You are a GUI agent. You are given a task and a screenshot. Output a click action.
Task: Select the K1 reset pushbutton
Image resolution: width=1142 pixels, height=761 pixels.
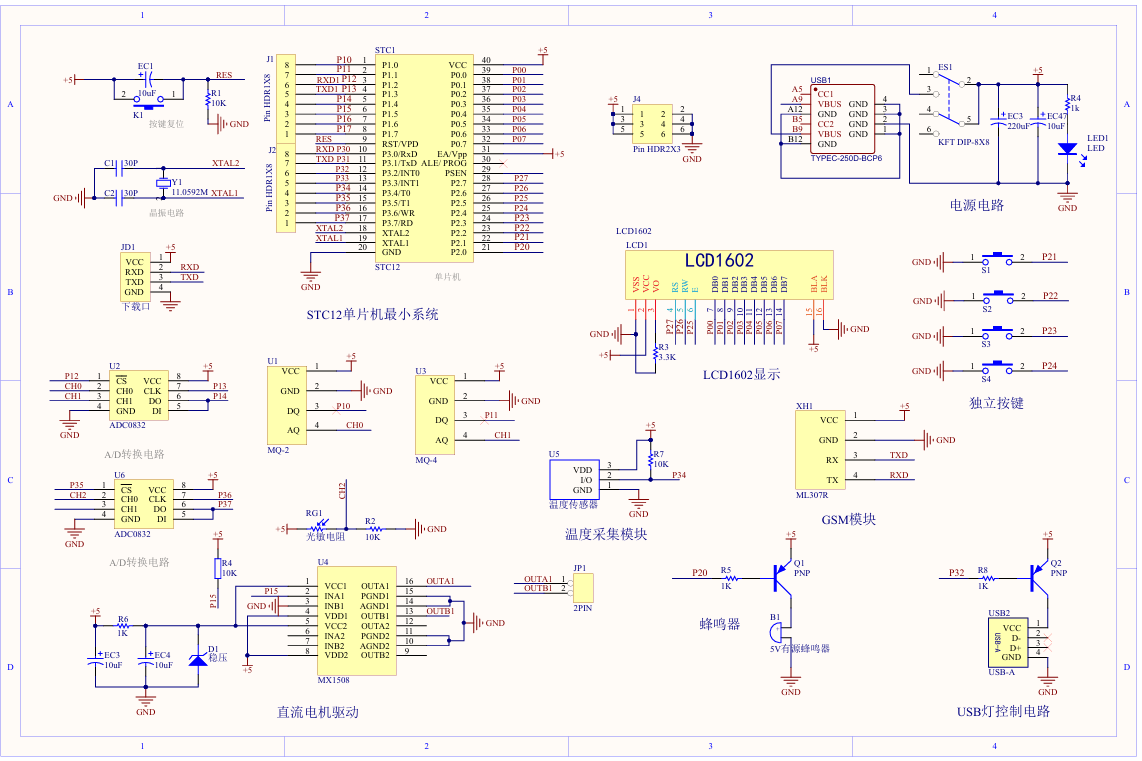pyautogui.click(x=148, y=105)
